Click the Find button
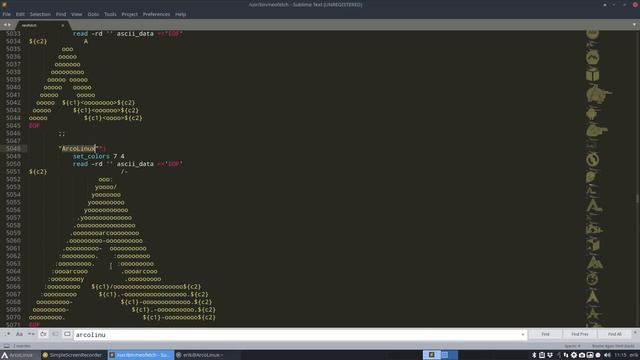This screenshot has width=640, height=360. point(545,334)
